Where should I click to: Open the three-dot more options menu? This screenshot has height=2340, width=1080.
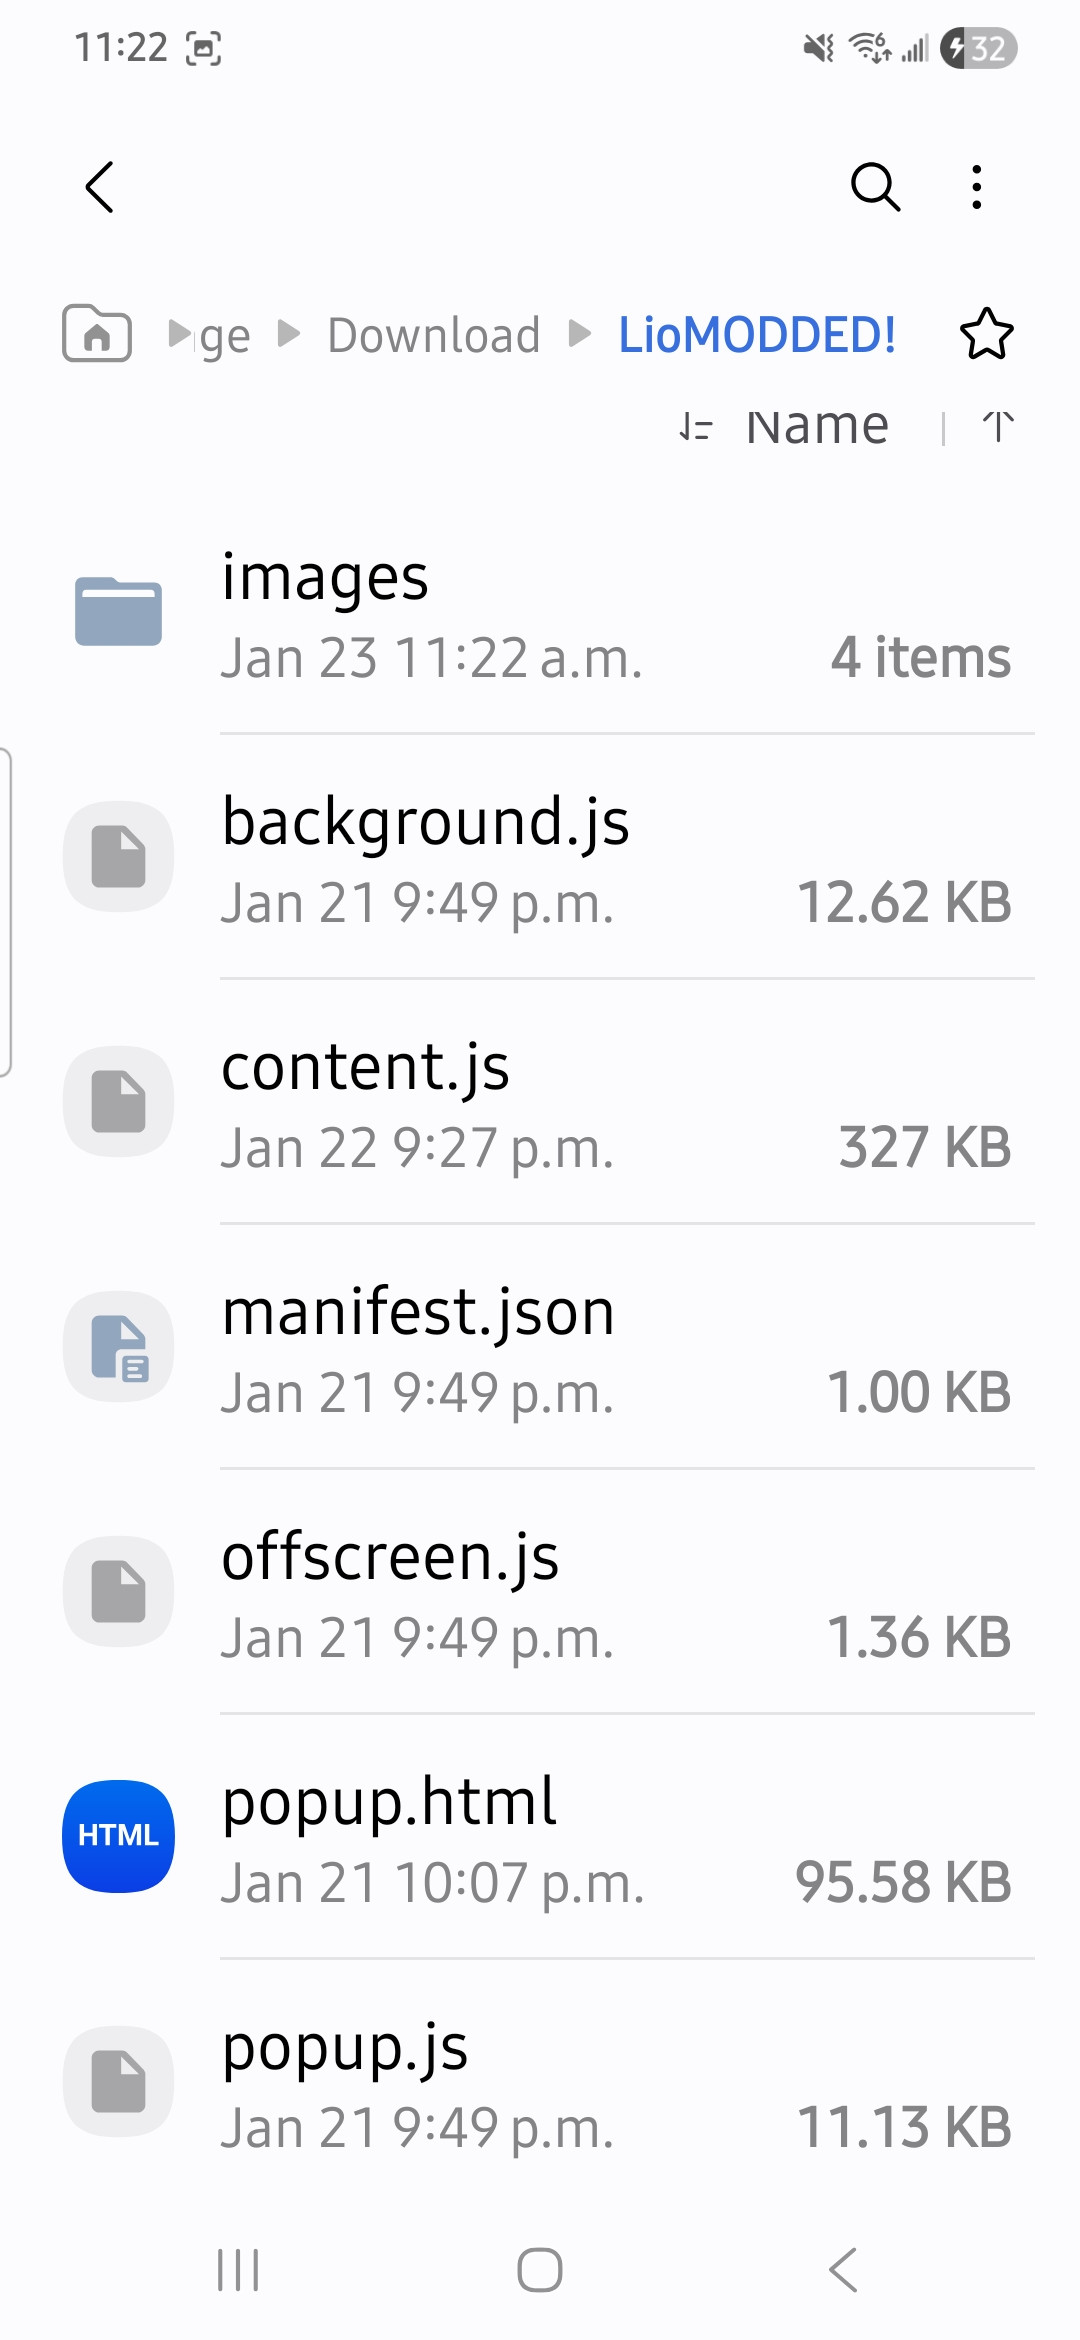click(976, 187)
